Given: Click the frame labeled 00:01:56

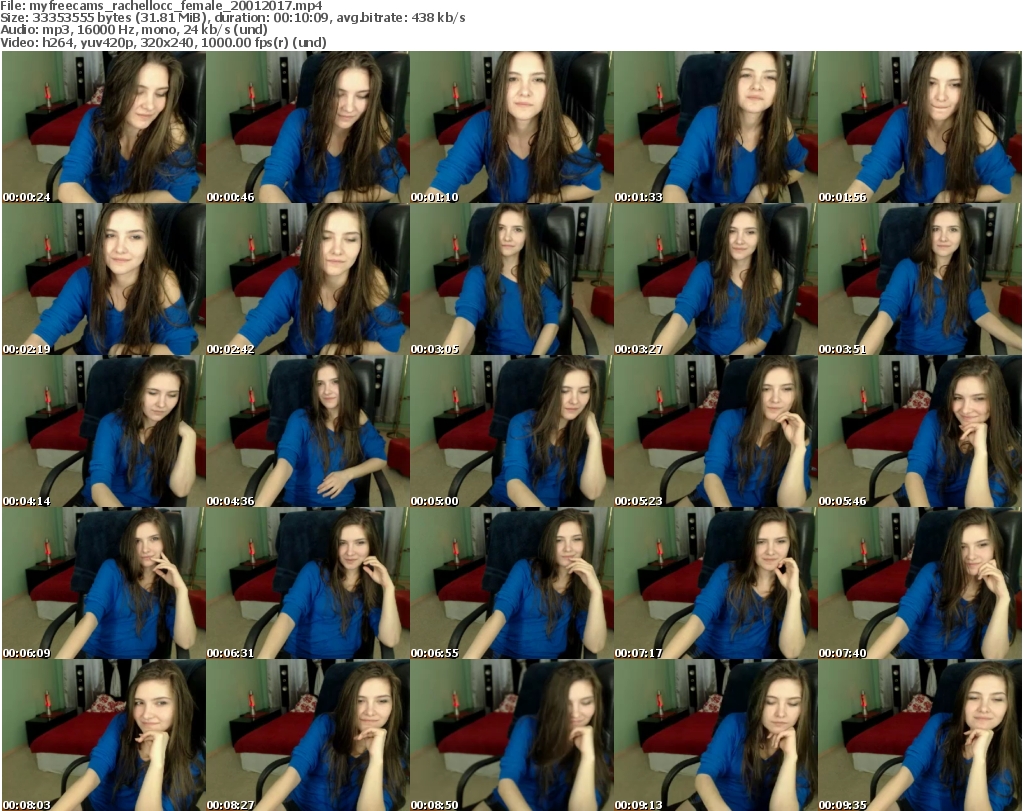Looking at the screenshot, I should (920, 127).
